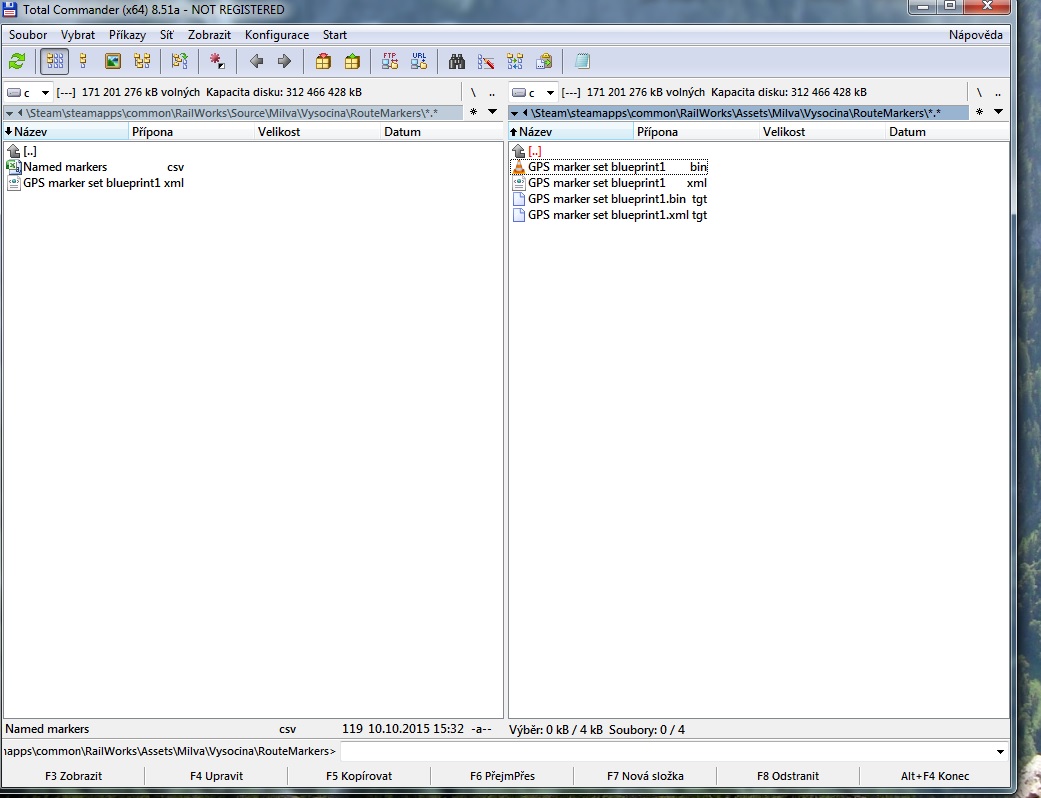Click the backslash root button of Source panel
This screenshot has height=798, width=1041.
pos(473,93)
